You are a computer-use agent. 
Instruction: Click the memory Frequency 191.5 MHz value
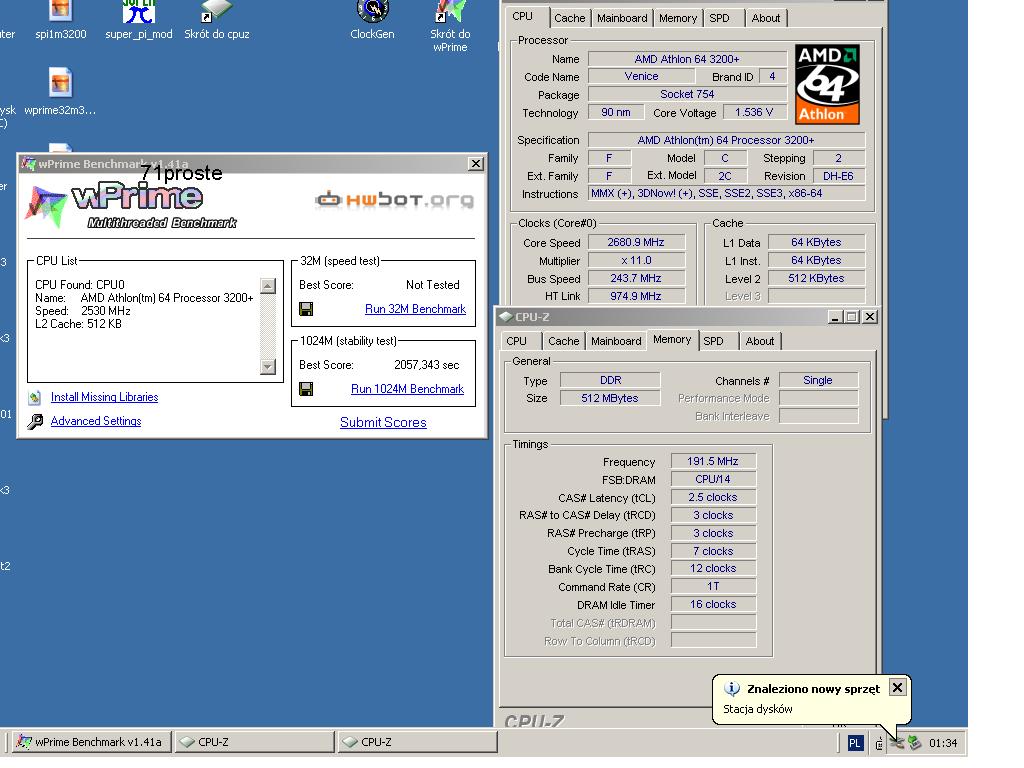click(713, 461)
